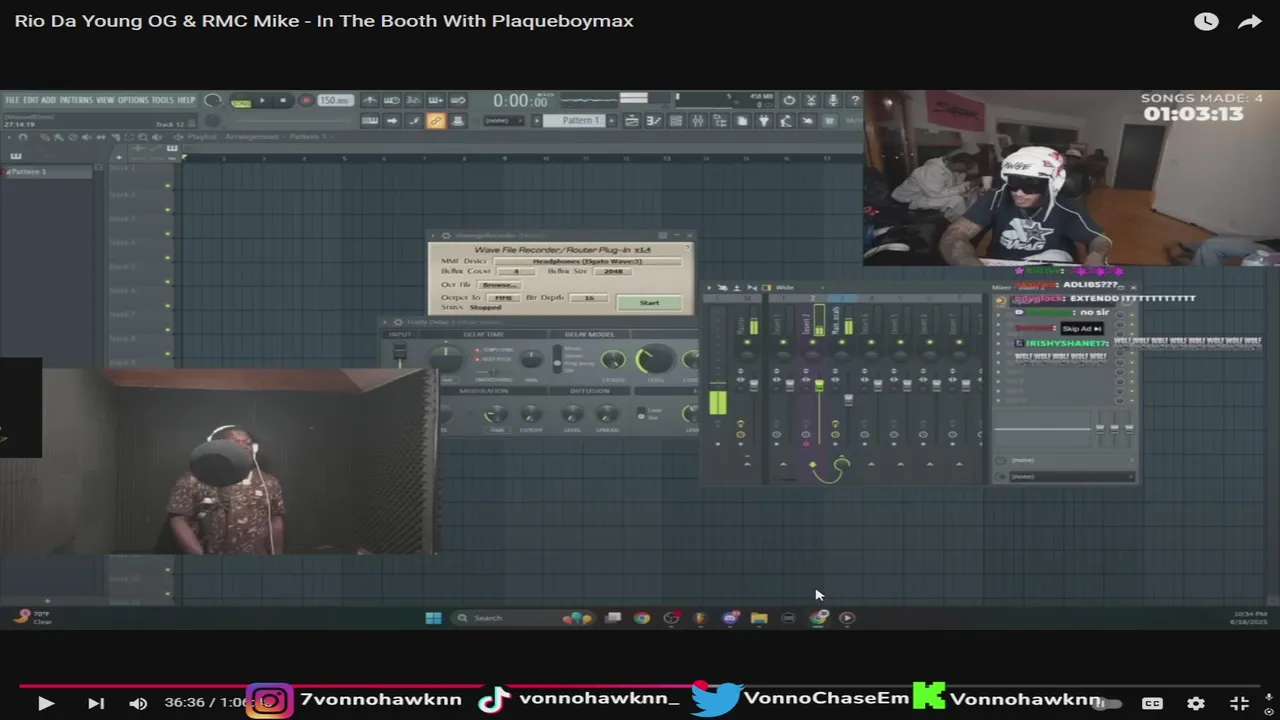Click the arrow left of Pattern 1 selector
Screen dimensions: 1280x720
point(537,121)
